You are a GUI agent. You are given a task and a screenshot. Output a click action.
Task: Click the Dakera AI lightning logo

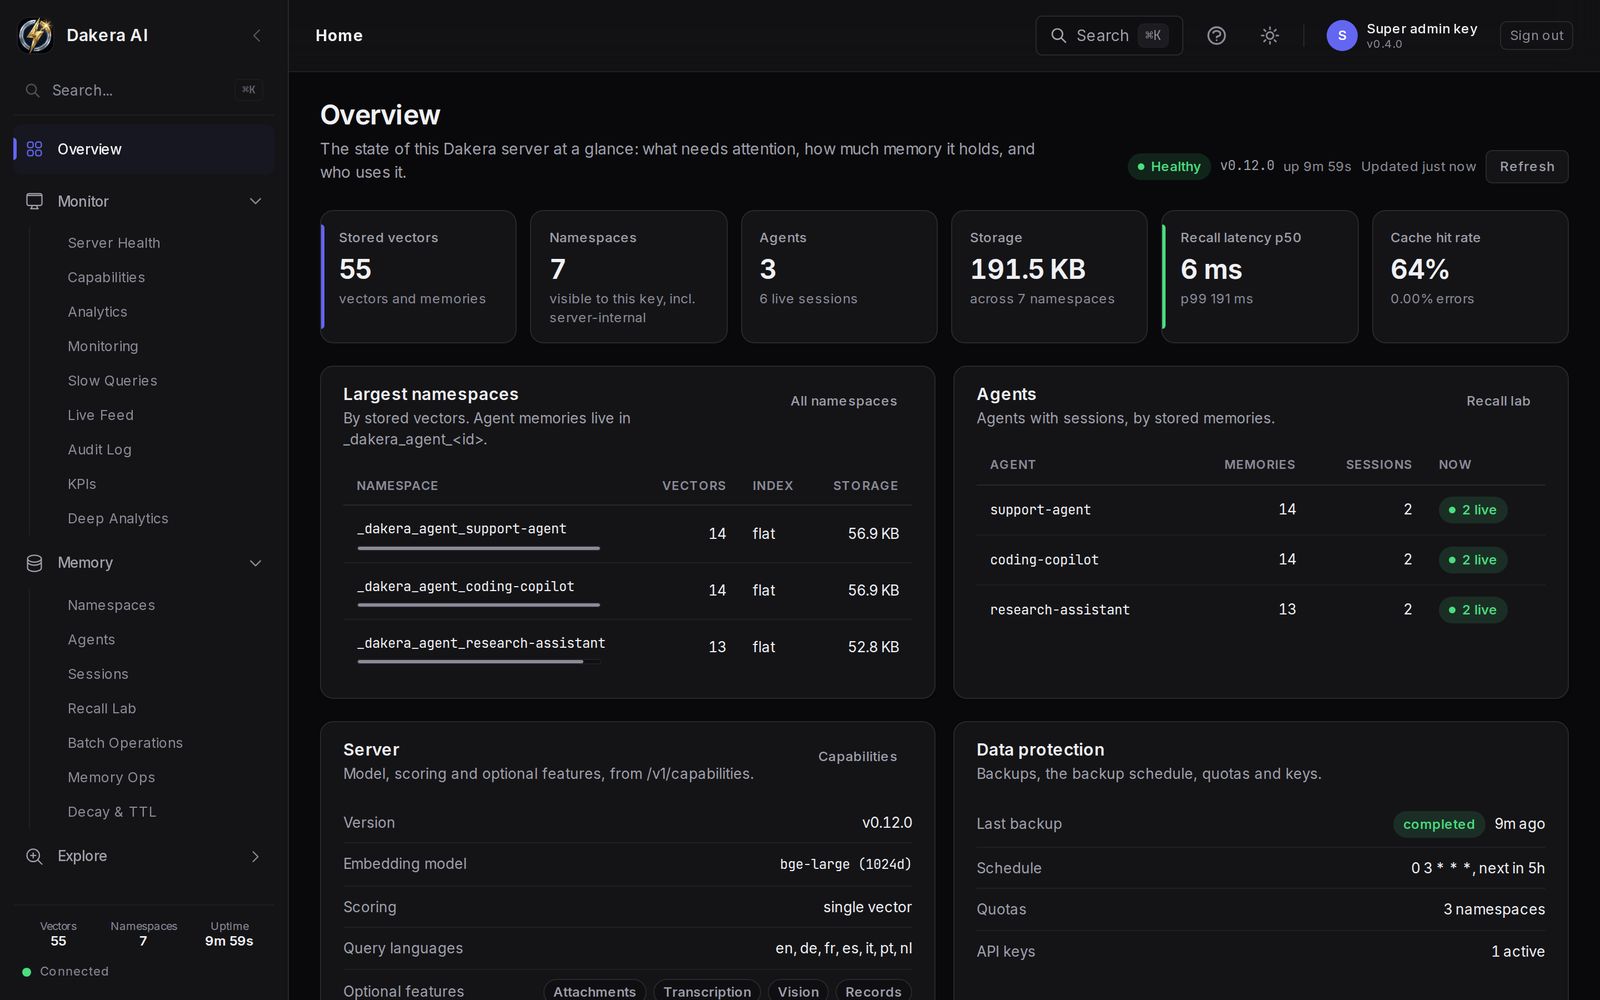(36, 35)
